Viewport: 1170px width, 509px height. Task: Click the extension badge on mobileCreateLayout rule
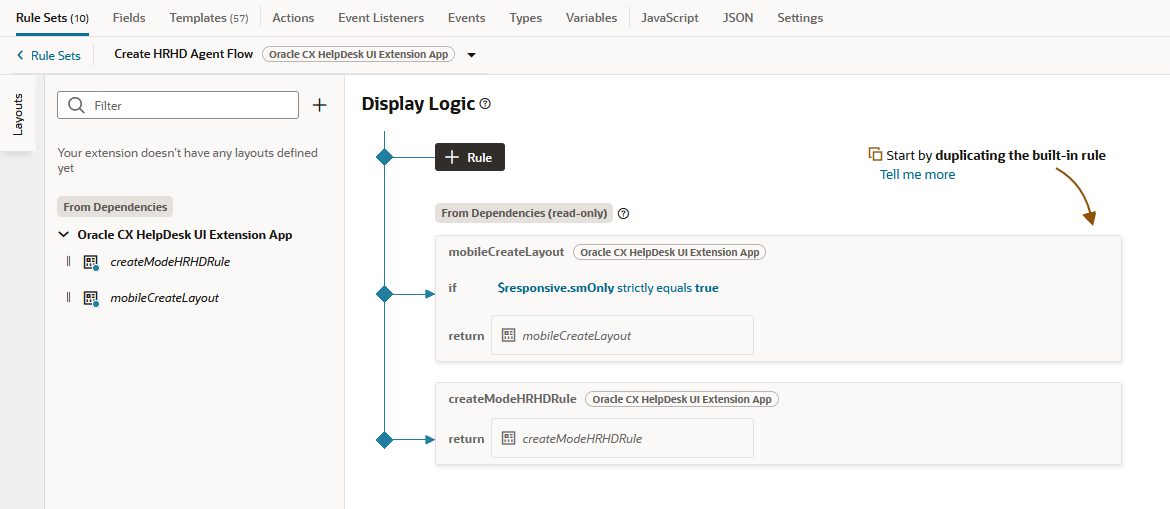tap(669, 252)
